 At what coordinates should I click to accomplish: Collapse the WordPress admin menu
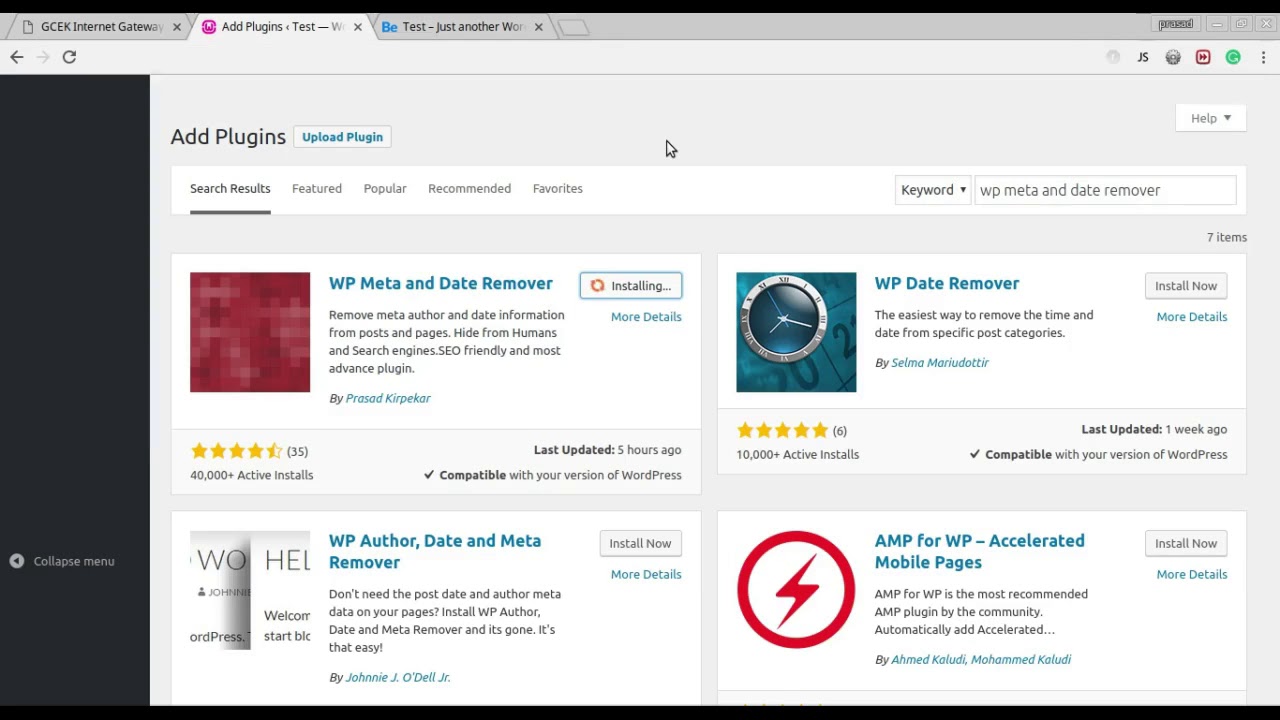[x=63, y=561]
